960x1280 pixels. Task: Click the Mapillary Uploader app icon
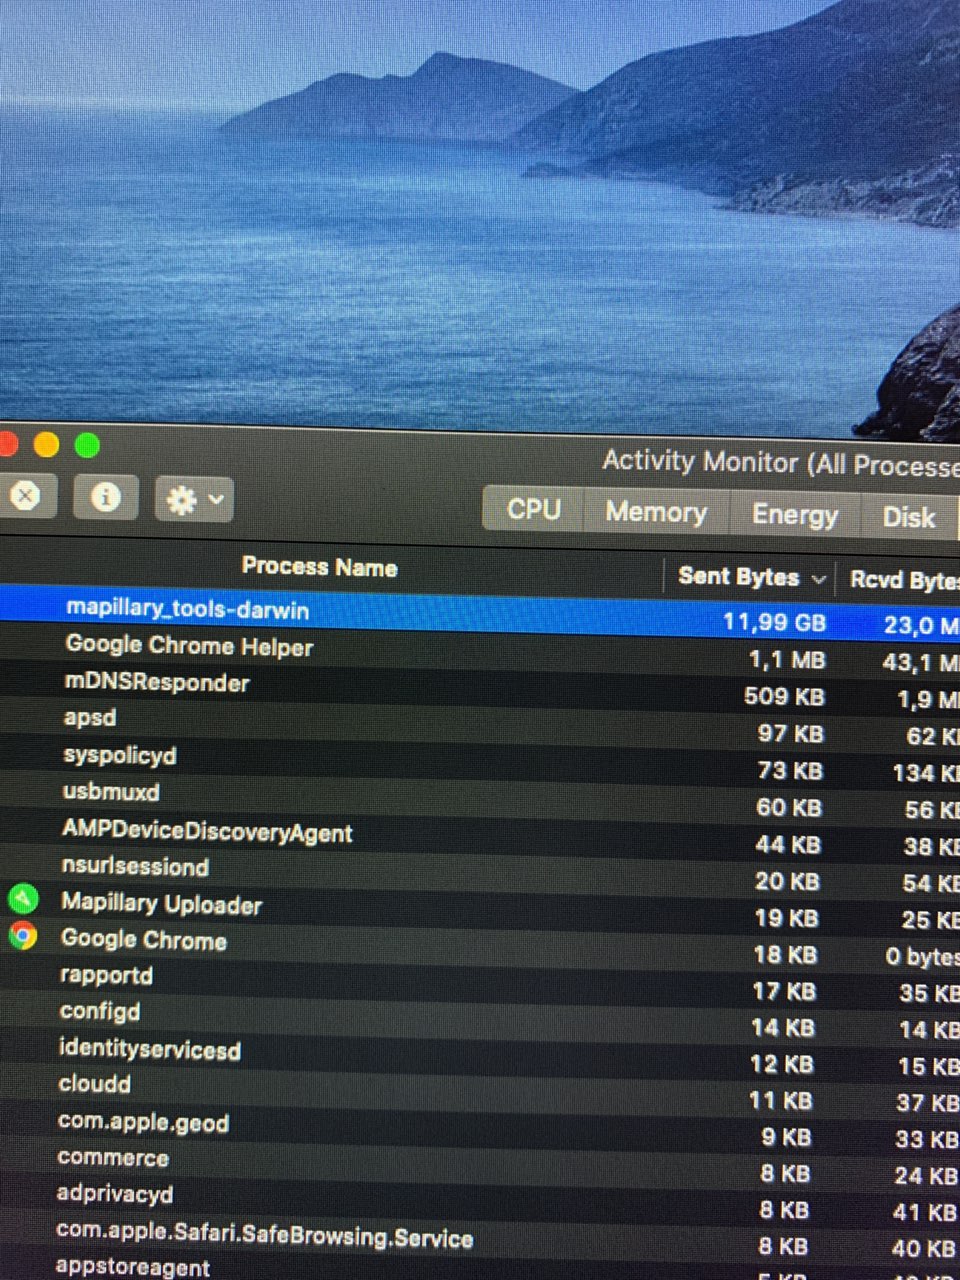point(22,899)
